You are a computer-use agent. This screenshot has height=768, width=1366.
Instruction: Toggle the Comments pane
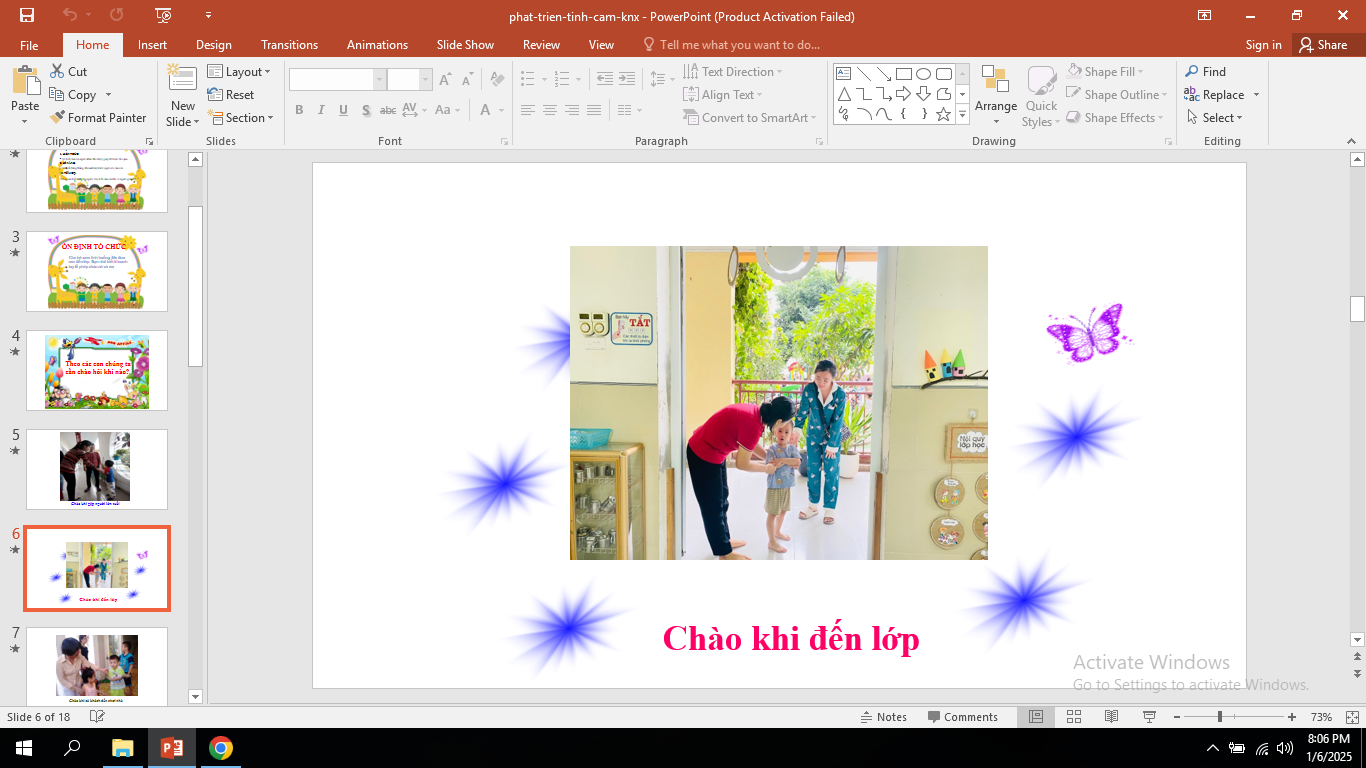[x=962, y=717]
